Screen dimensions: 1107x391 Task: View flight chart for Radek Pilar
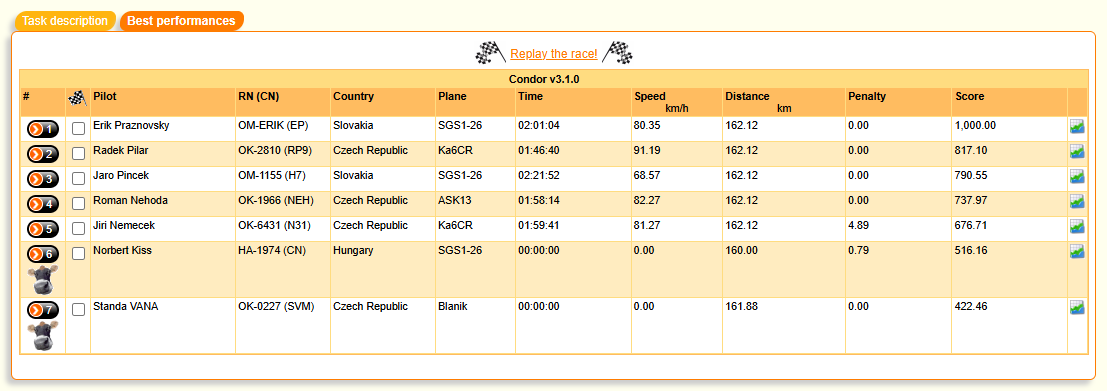pos(1077,151)
